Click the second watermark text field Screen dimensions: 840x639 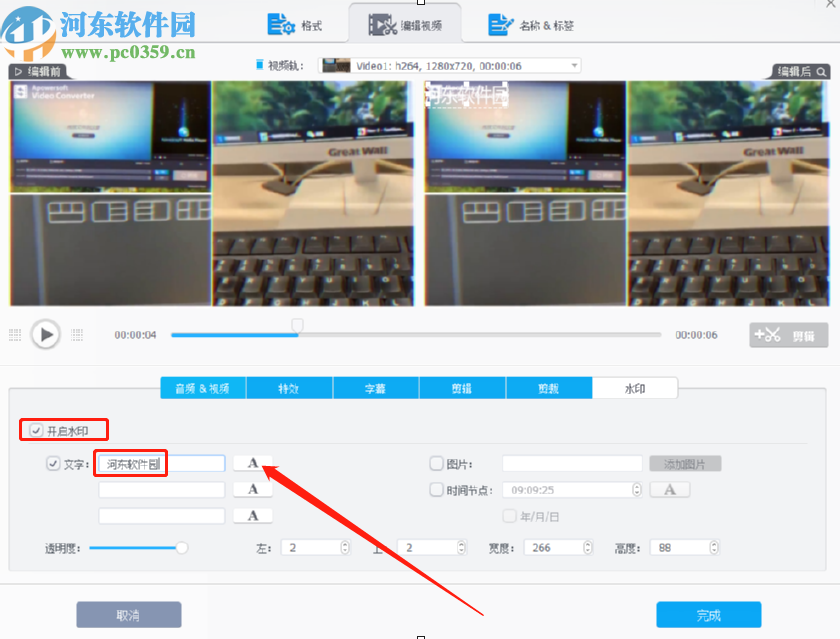(x=161, y=490)
